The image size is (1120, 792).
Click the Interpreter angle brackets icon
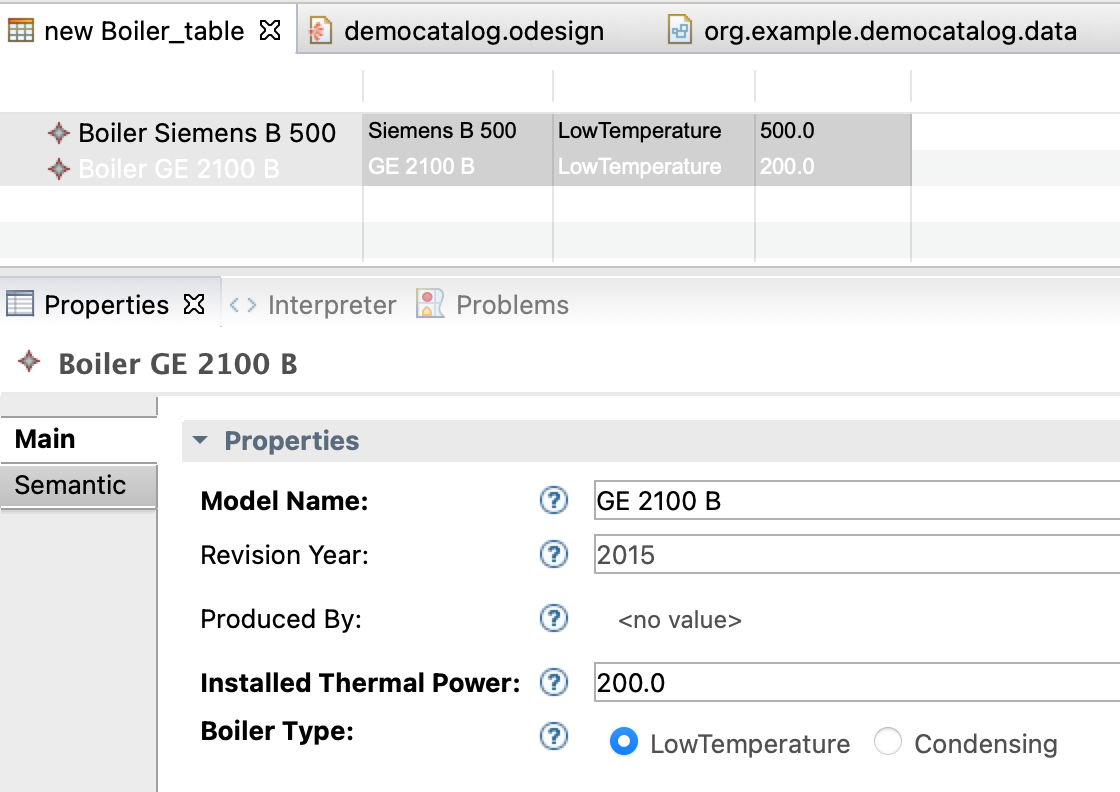[243, 305]
